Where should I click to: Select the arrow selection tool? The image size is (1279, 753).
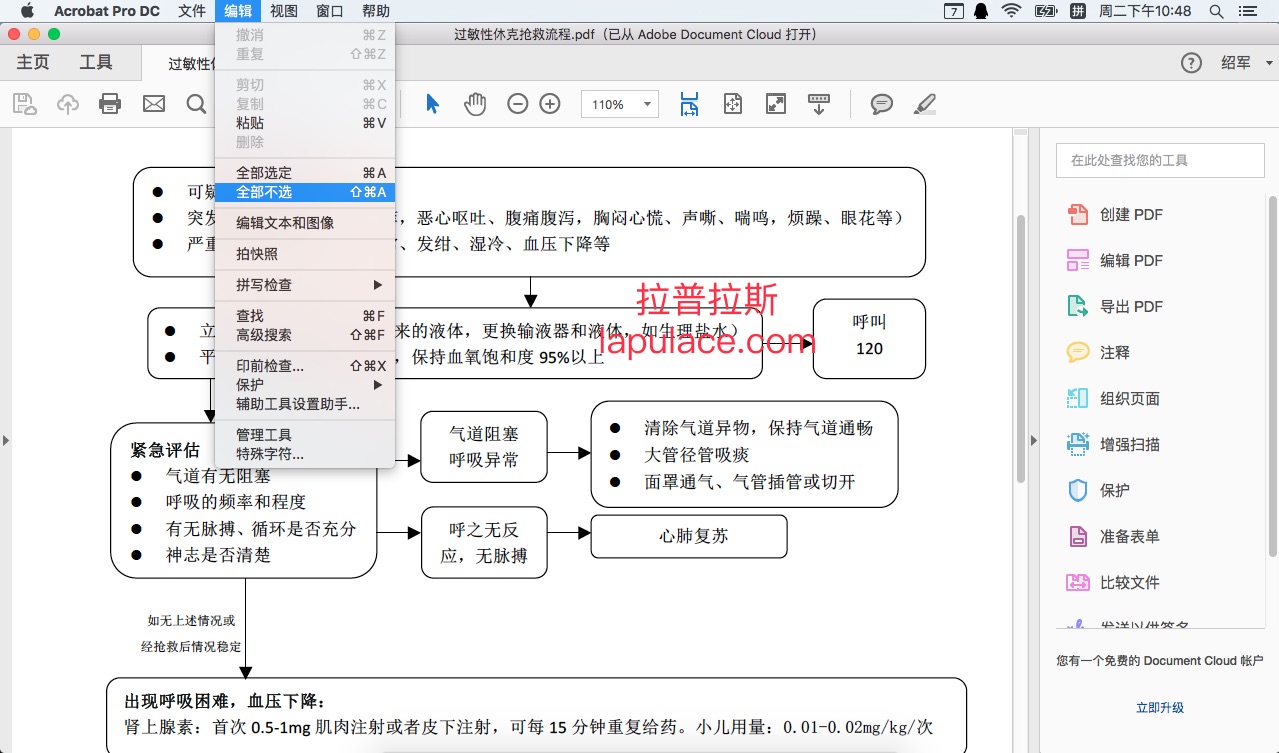click(x=432, y=104)
